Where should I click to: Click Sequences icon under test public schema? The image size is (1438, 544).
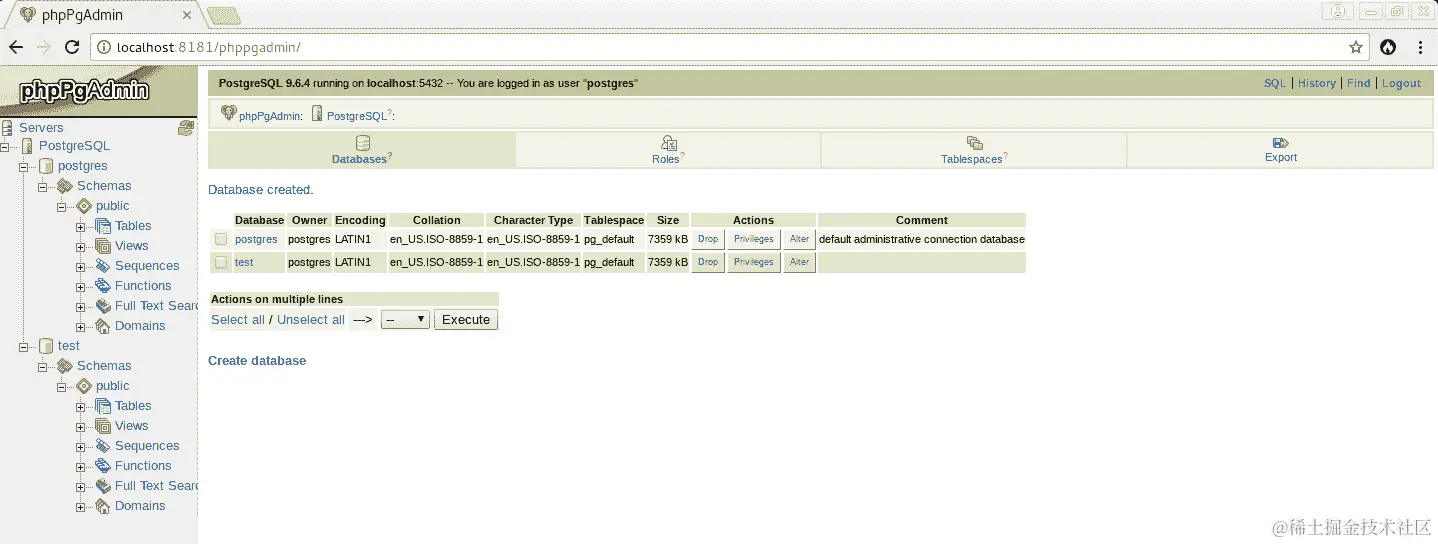(103, 446)
